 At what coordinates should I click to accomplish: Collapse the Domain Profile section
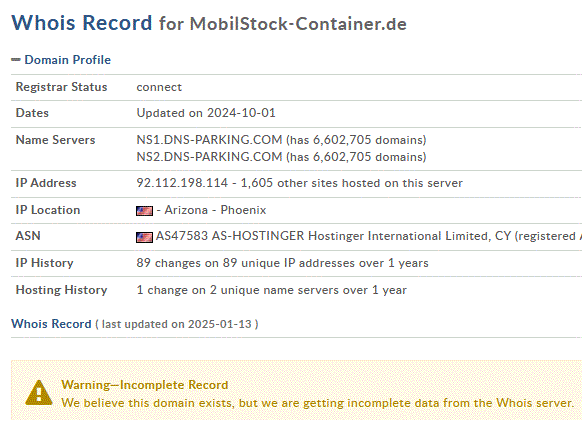pos(16,60)
